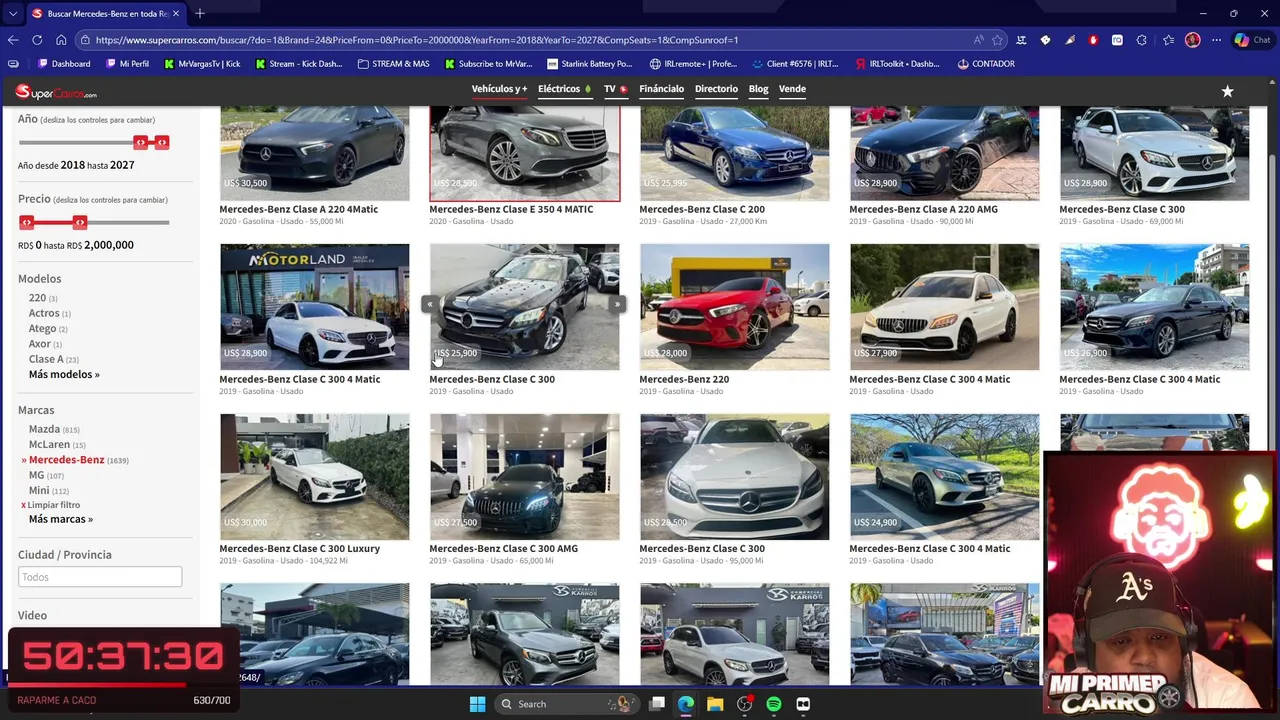Open the red Mercedes-Benz 220 listing
1280x720 pixels.
click(734, 307)
